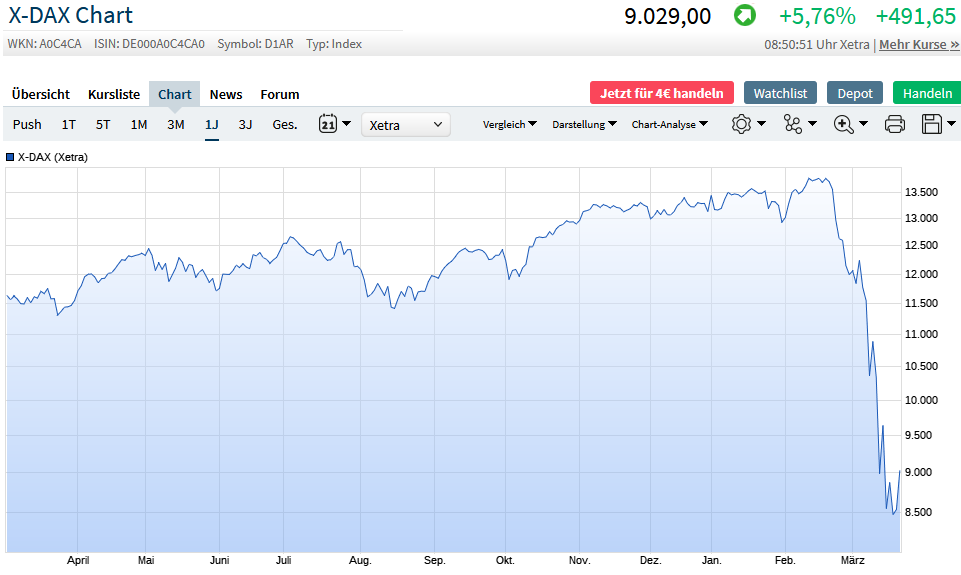Open the Forum tab
This screenshot has width=961, height=575.
[279, 94]
